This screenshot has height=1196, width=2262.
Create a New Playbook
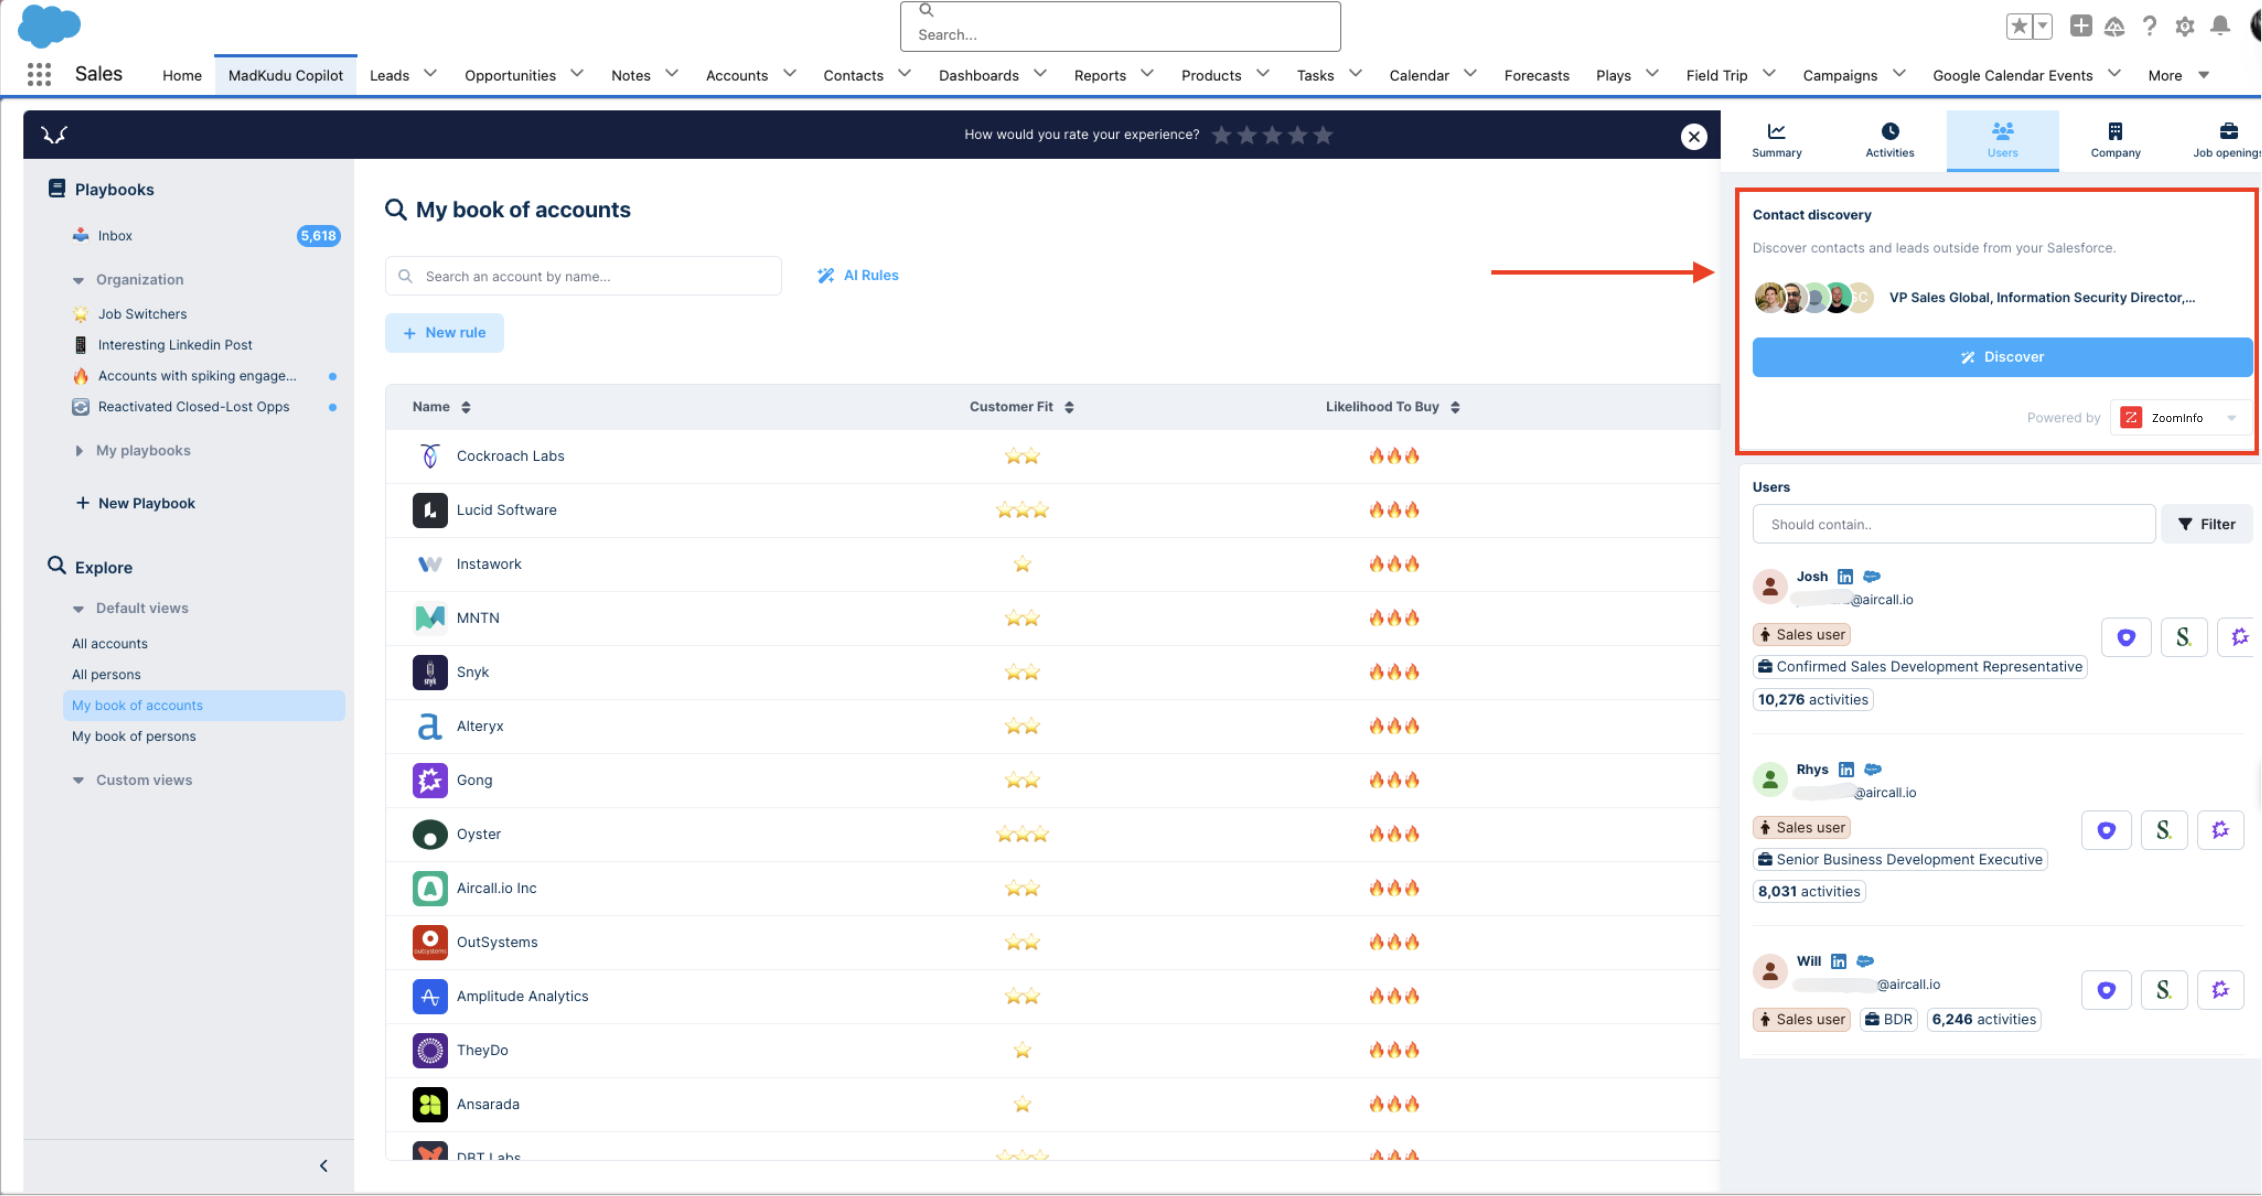point(136,504)
